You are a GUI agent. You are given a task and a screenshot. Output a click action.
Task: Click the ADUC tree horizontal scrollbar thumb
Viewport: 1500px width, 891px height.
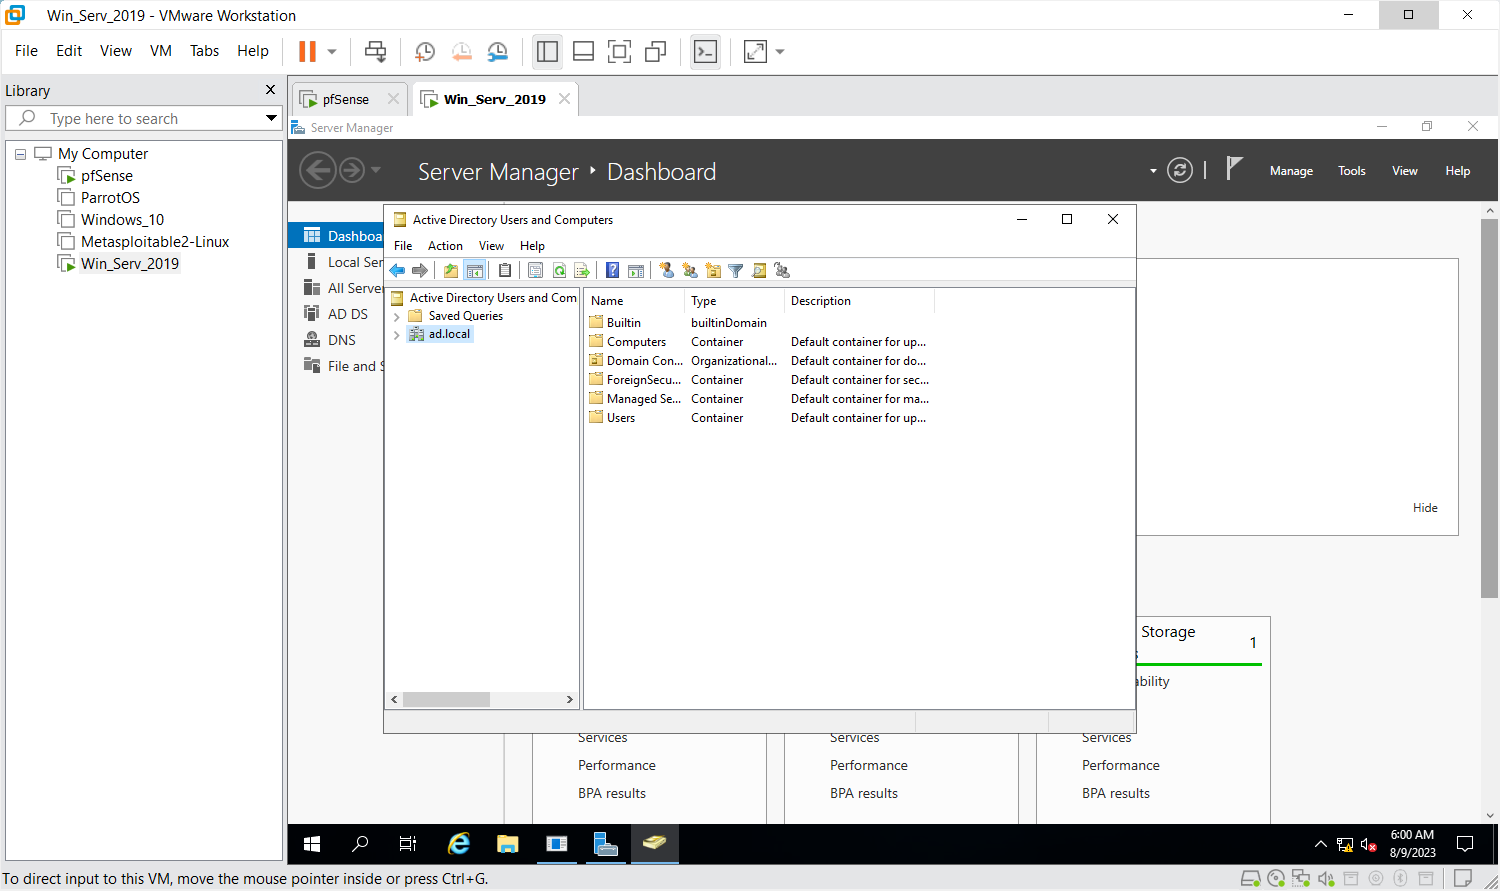tap(446, 700)
